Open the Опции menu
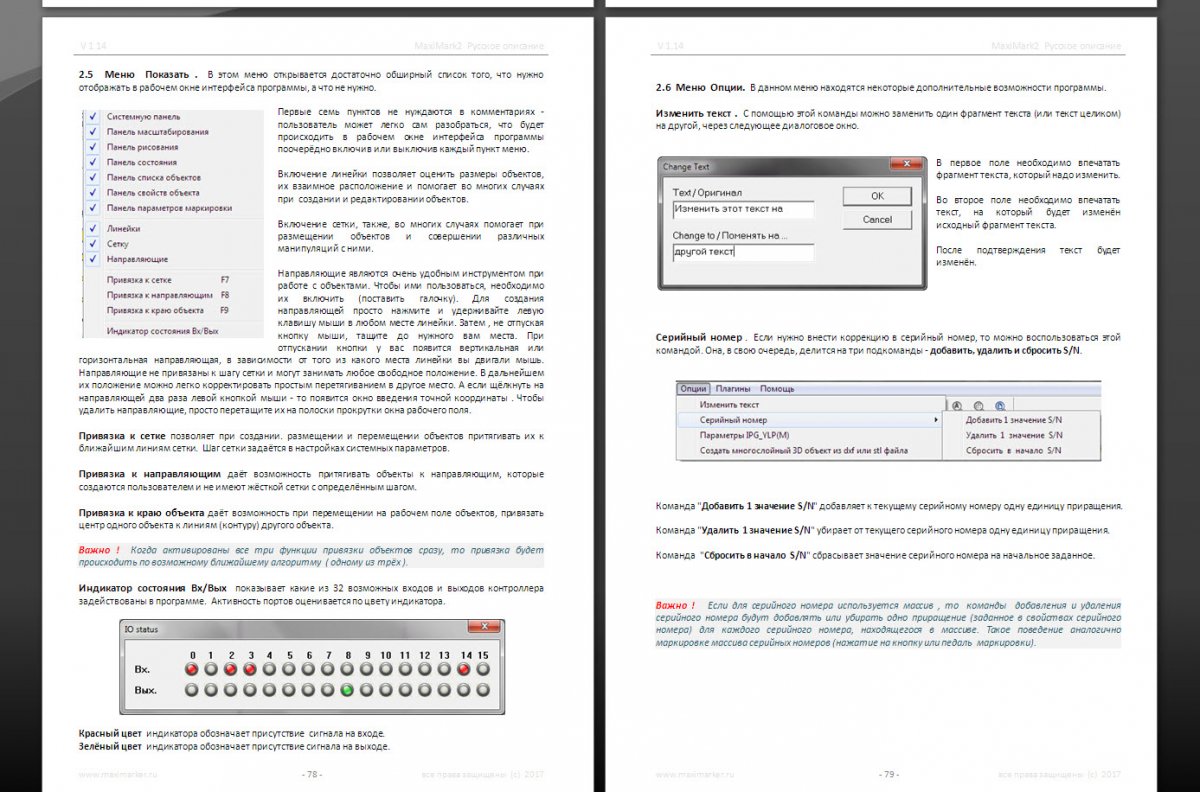Image resolution: width=1200 pixels, height=792 pixels. point(692,389)
